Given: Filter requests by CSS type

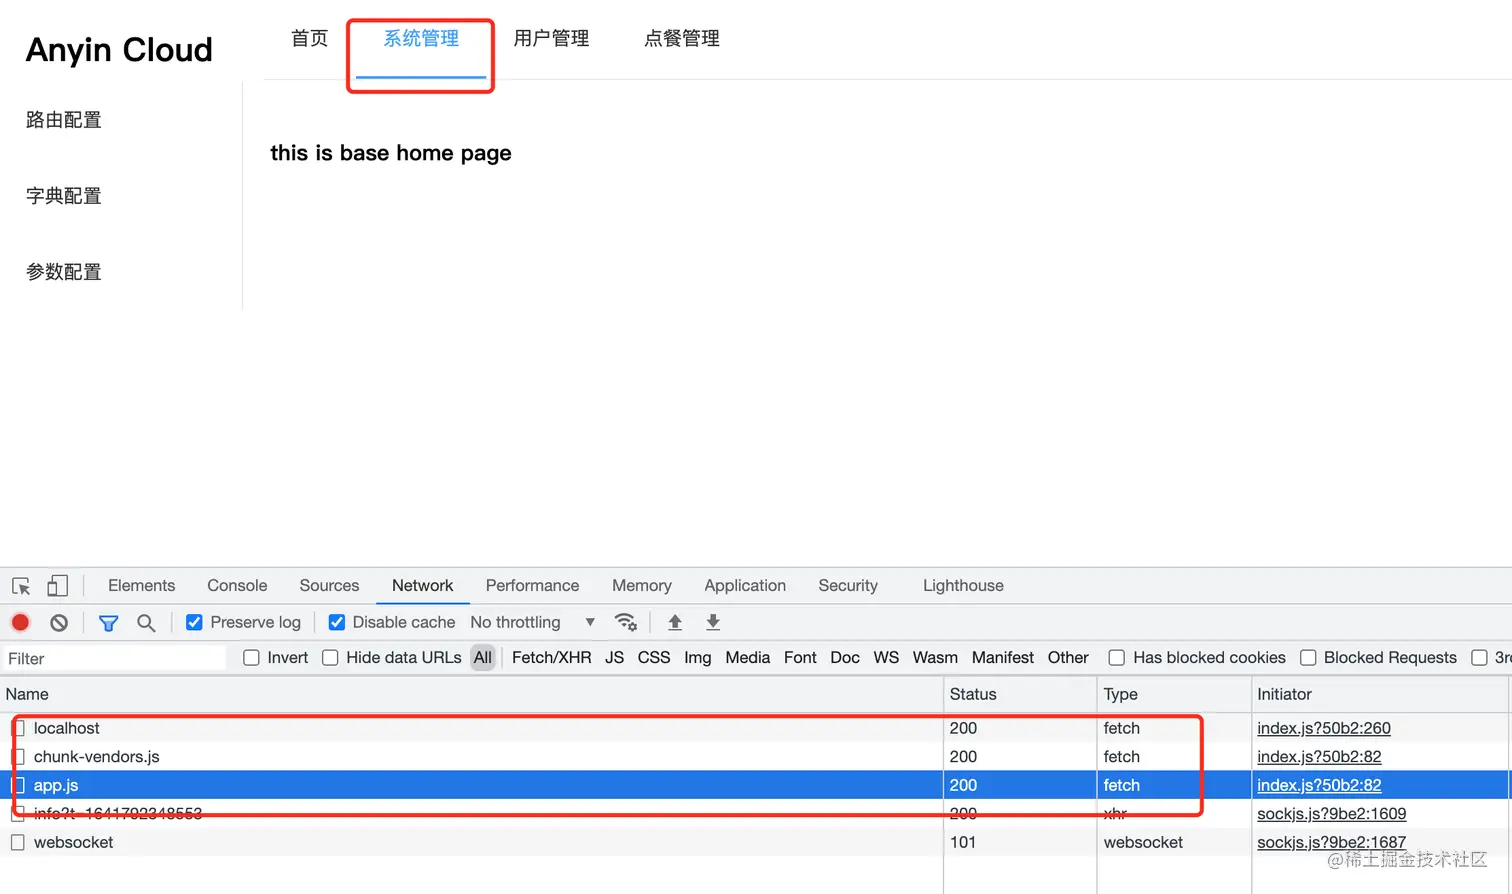Looking at the screenshot, I should (654, 657).
